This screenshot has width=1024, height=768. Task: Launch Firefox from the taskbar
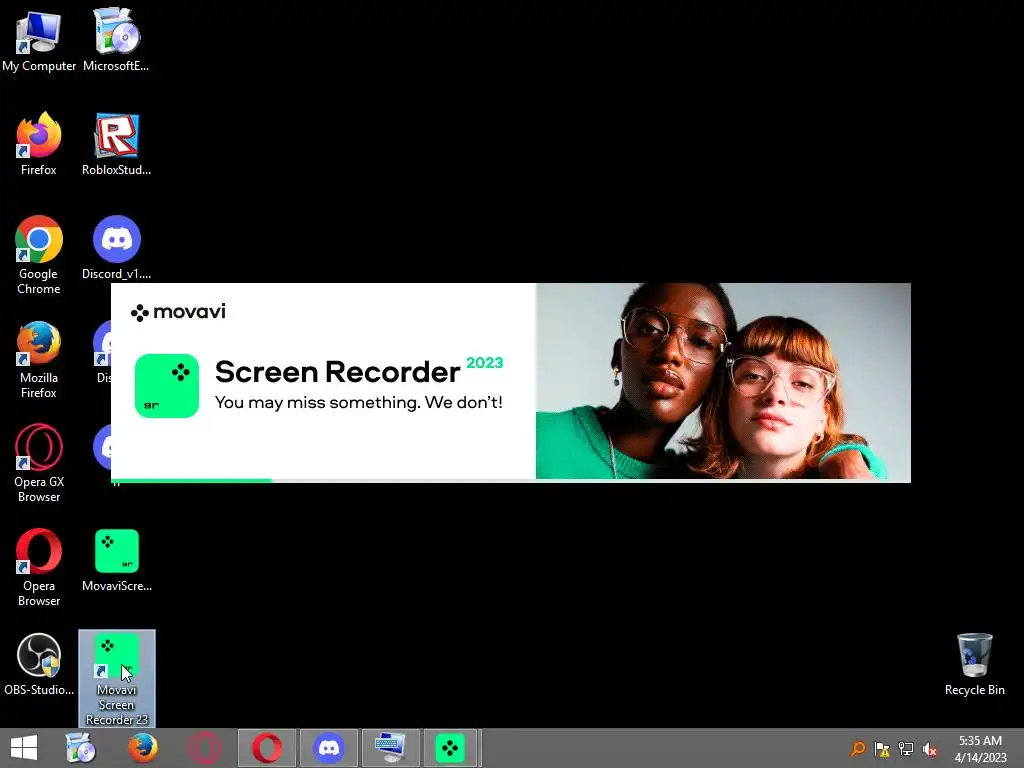tap(142, 748)
